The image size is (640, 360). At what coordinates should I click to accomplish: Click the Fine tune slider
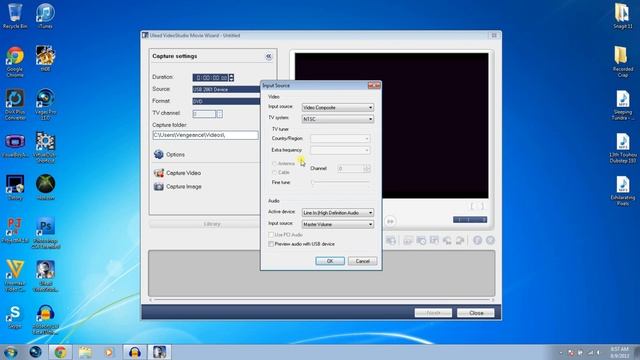(x=340, y=182)
